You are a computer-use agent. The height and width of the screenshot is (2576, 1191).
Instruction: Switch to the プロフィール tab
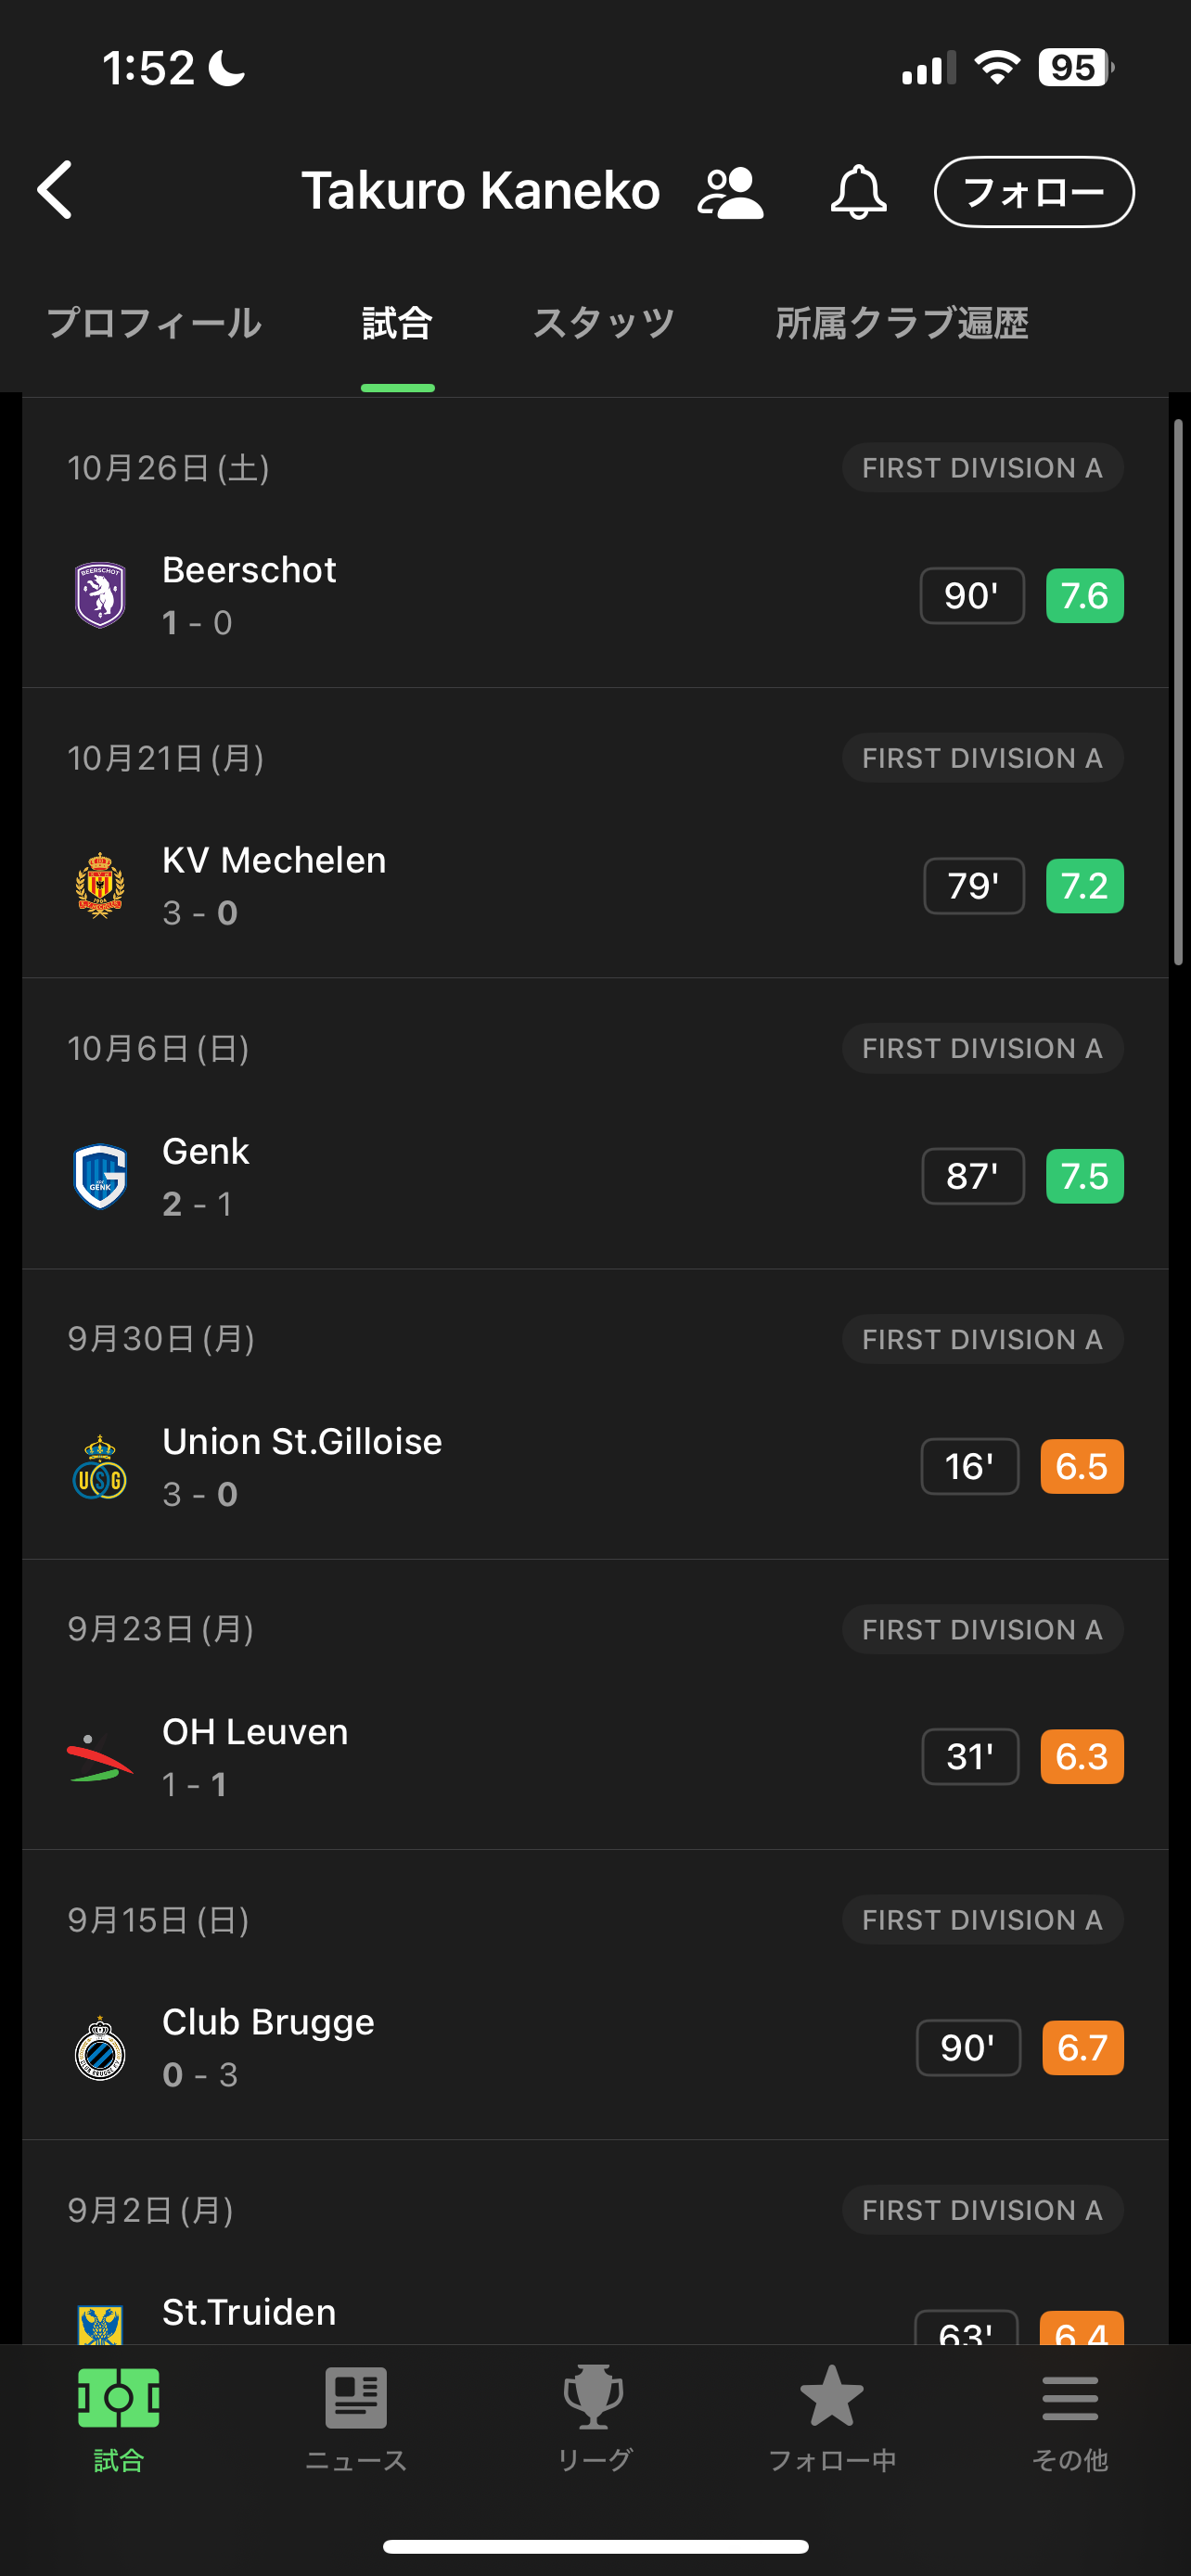click(x=154, y=324)
